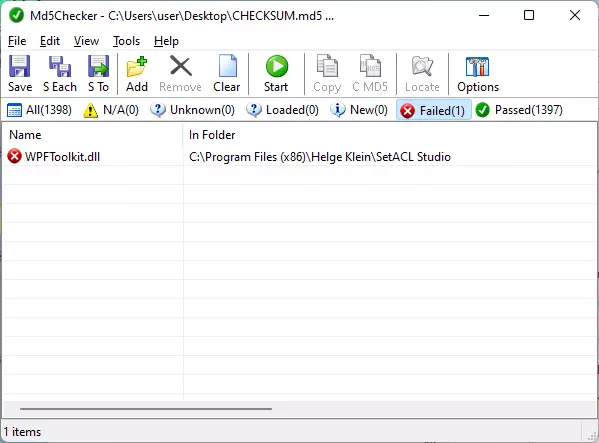Show the All(1398) filter
This screenshot has height=443, width=599.
click(x=39, y=110)
